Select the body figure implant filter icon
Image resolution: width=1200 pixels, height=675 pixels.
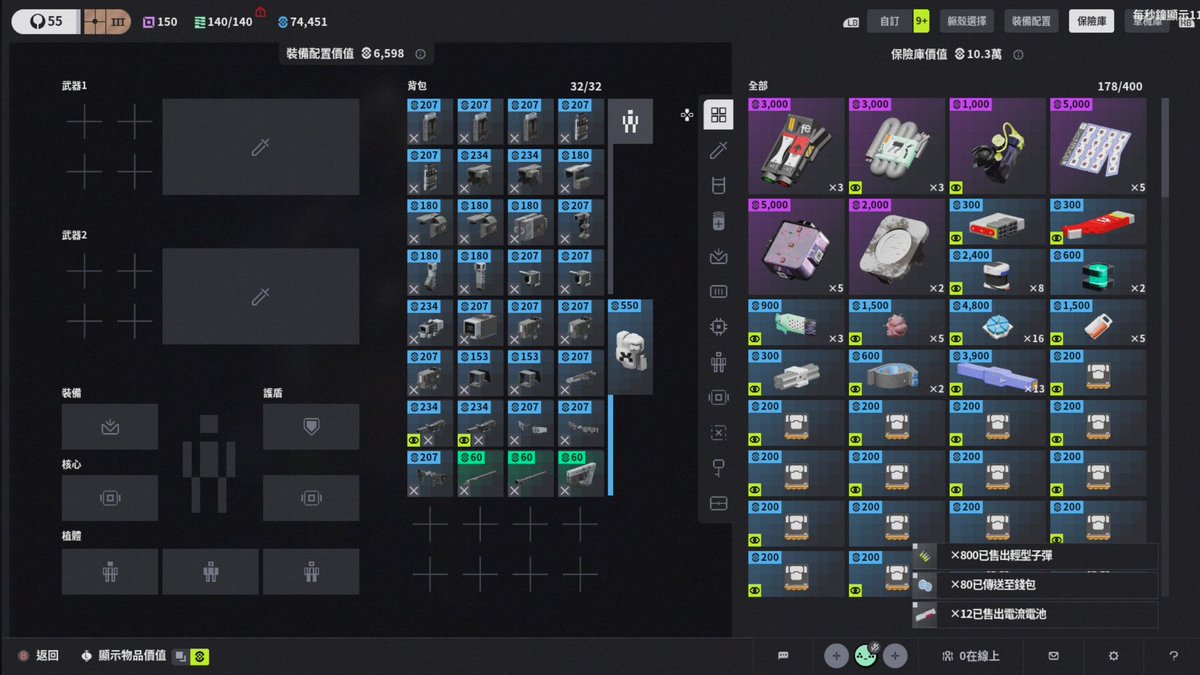718,362
